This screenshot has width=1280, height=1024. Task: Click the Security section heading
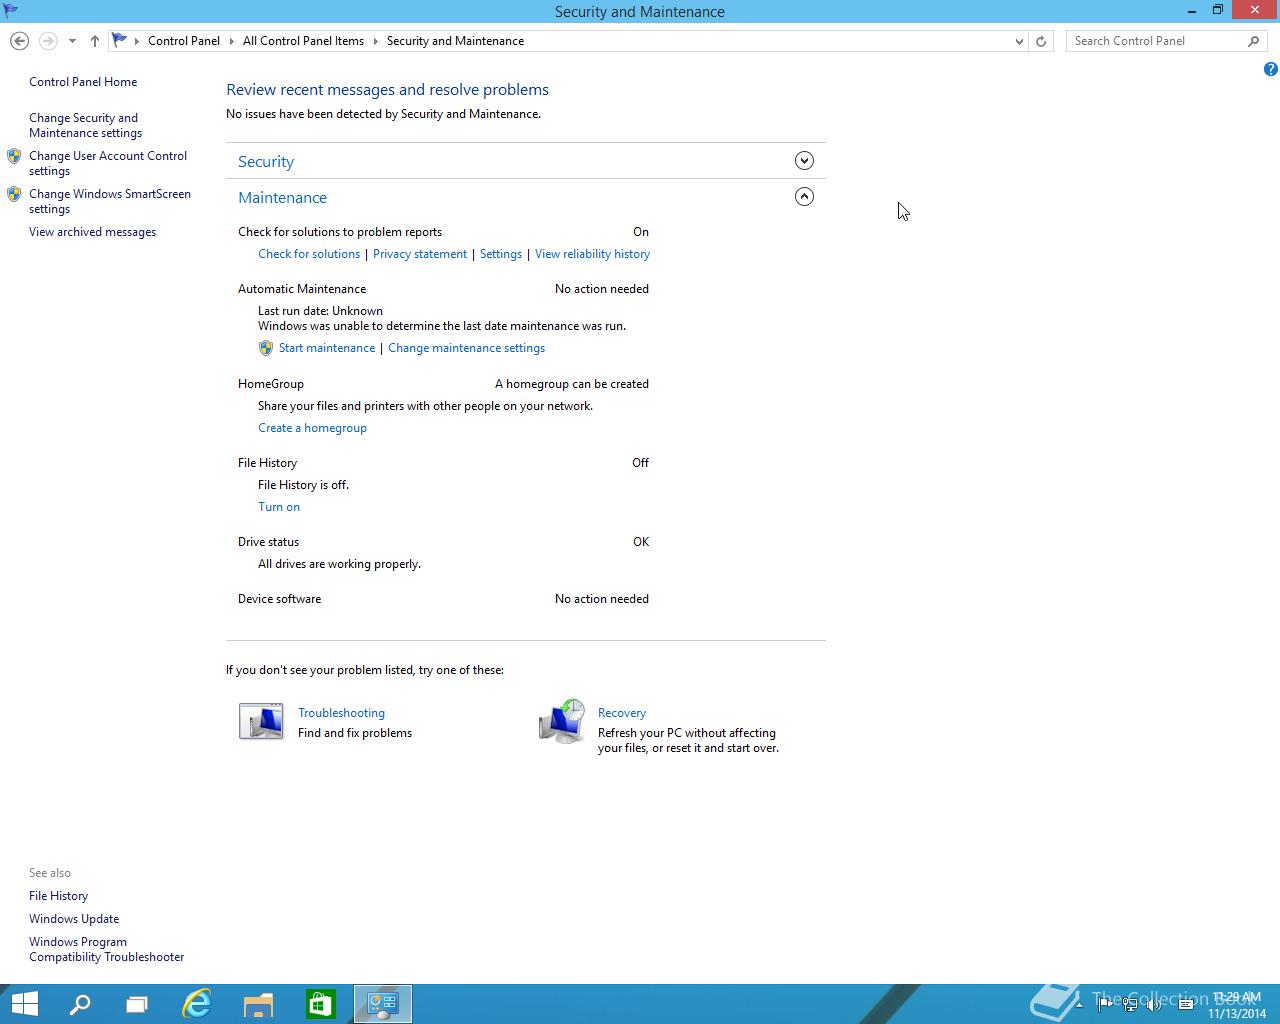266,161
